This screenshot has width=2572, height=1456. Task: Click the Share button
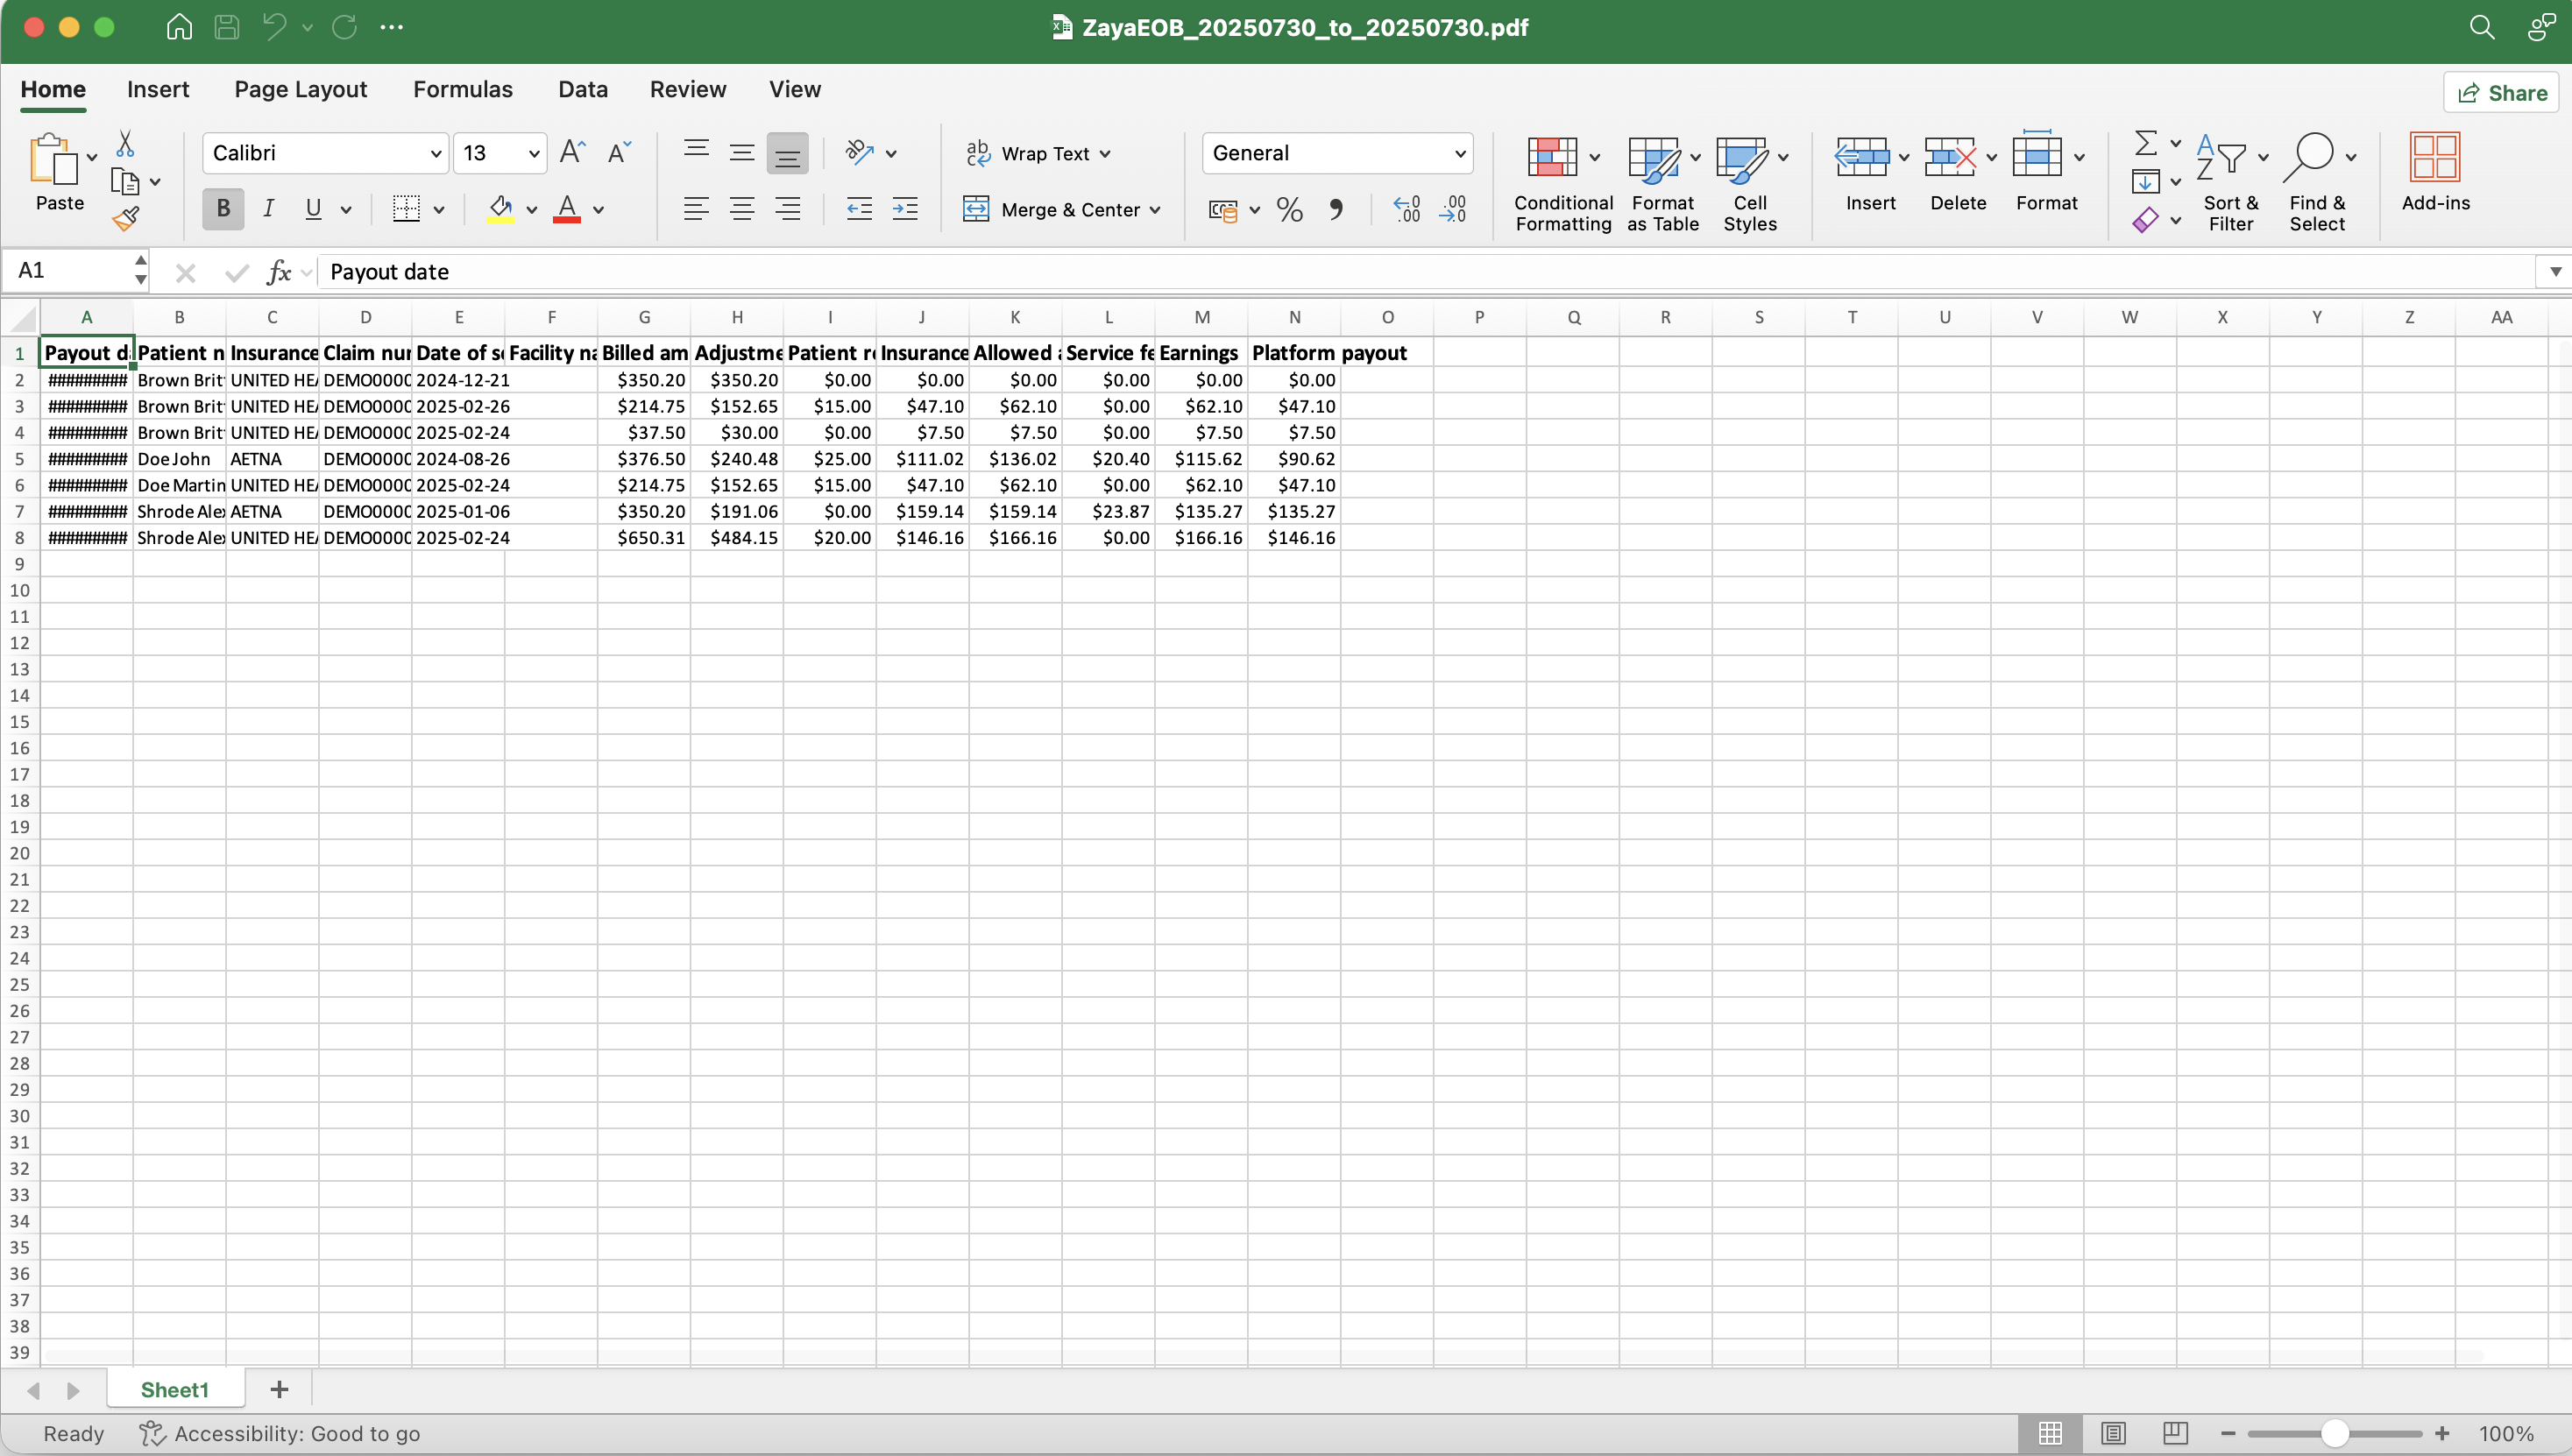click(x=2502, y=93)
